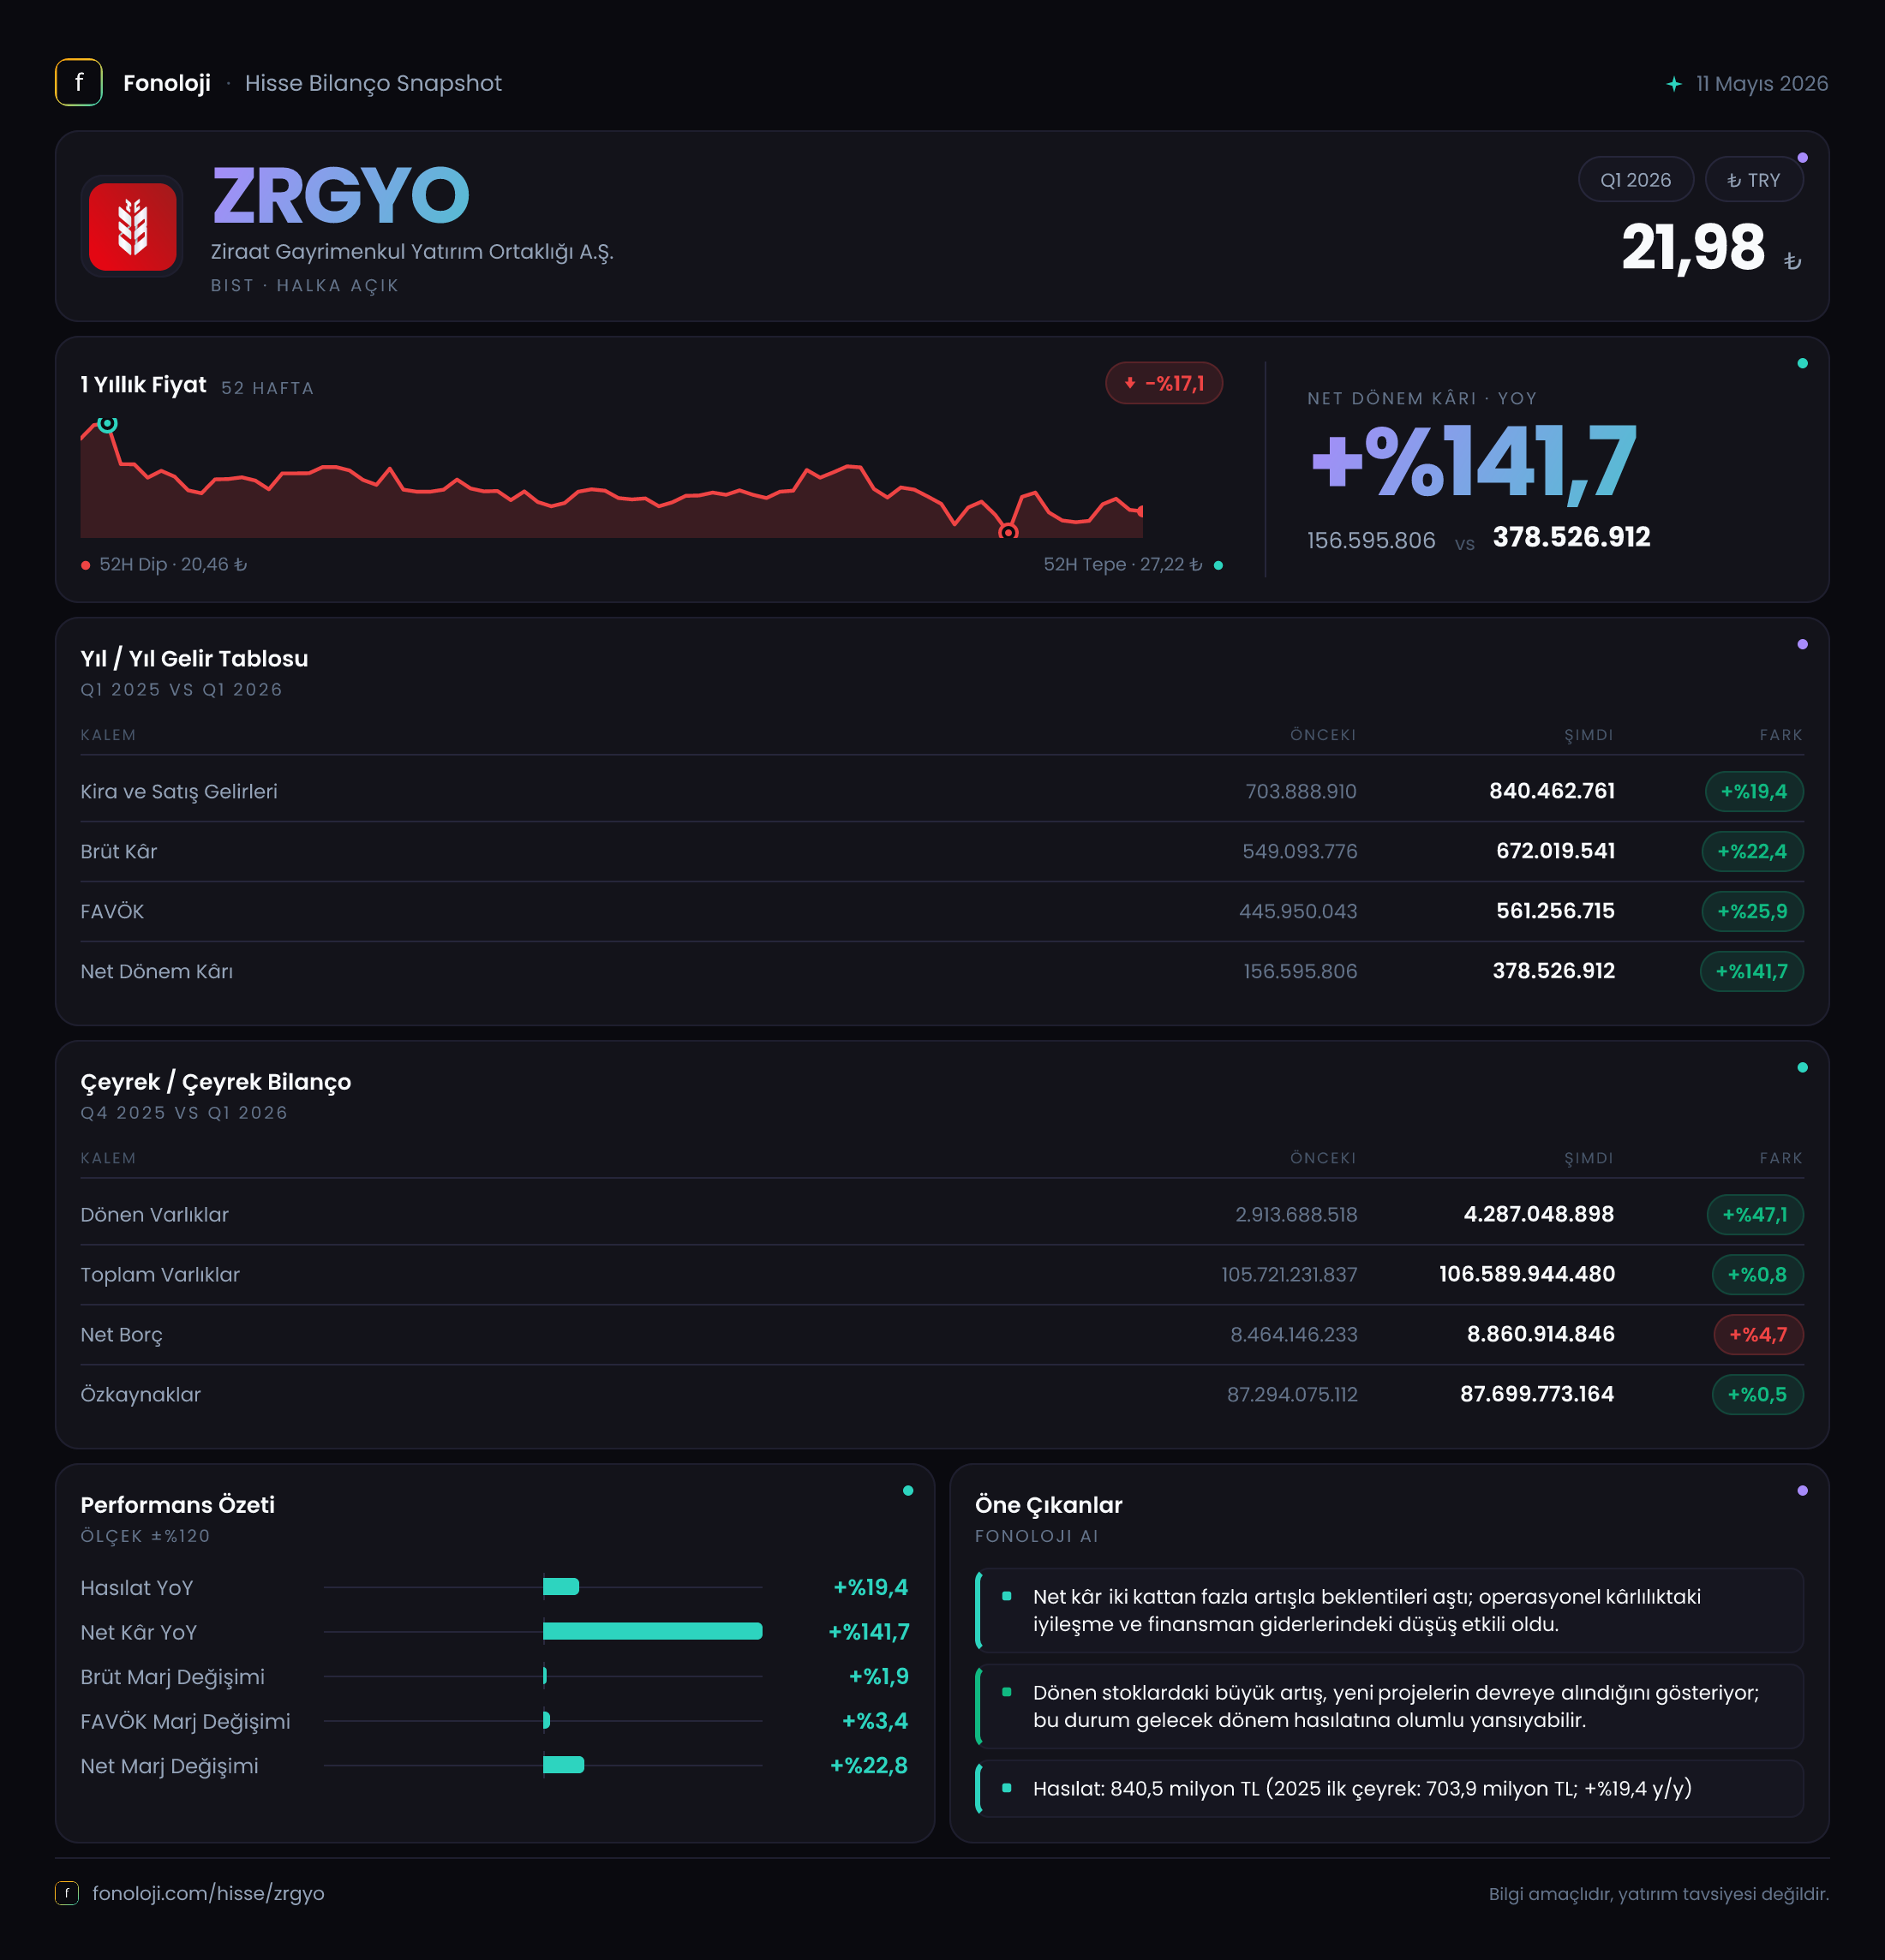Click the large '+%141,7' net profit figure
1885x1960 pixels.
click(1474, 462)
